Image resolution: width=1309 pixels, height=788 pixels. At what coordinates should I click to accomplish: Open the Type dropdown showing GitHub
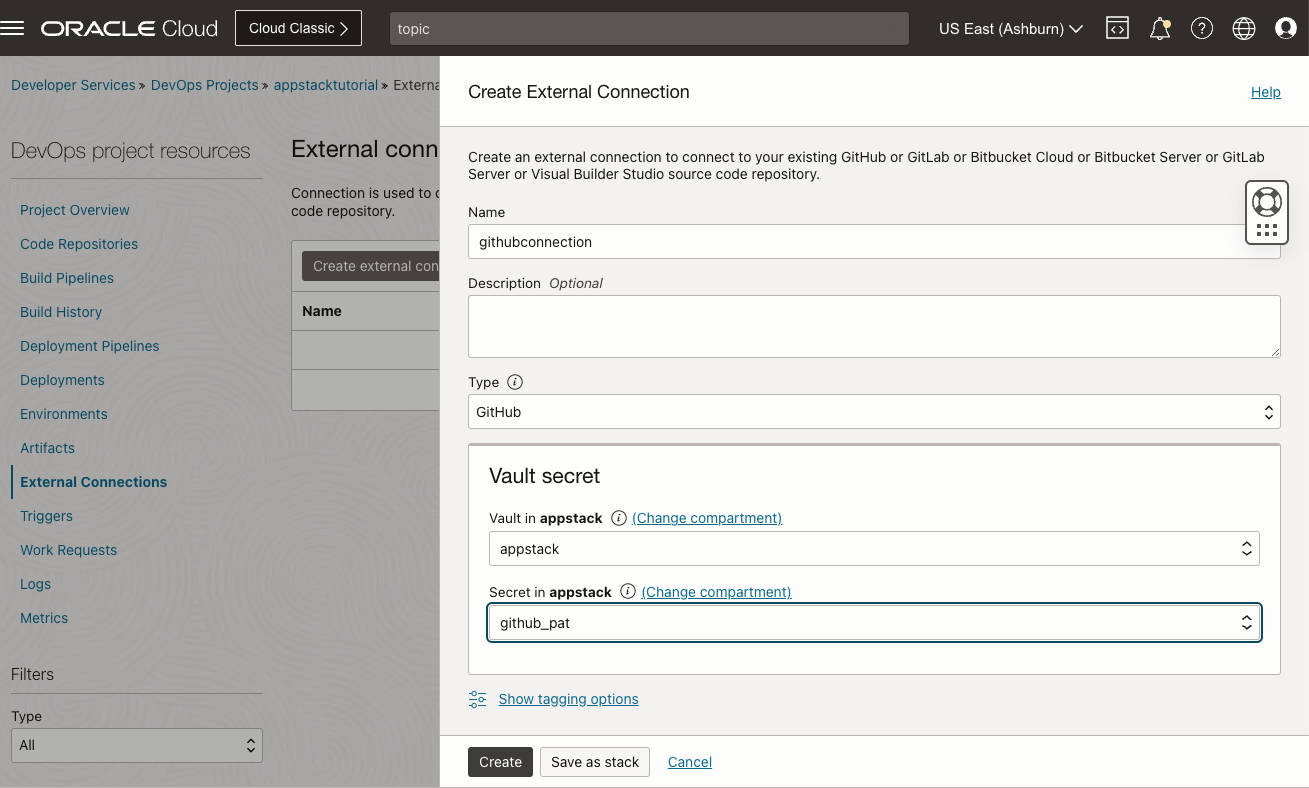874,412
